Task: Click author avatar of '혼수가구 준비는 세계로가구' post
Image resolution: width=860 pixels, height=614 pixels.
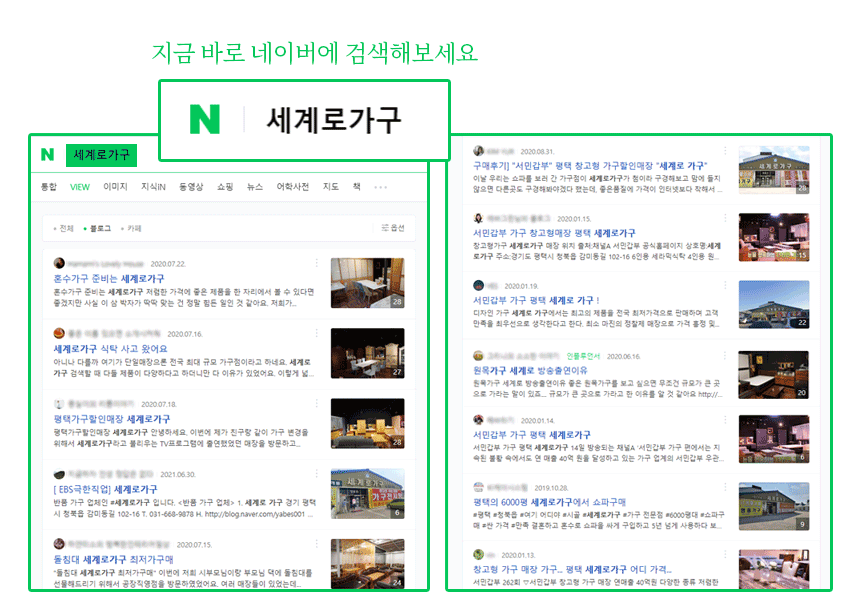Action: pyautogui.click(x=59, y=263)
